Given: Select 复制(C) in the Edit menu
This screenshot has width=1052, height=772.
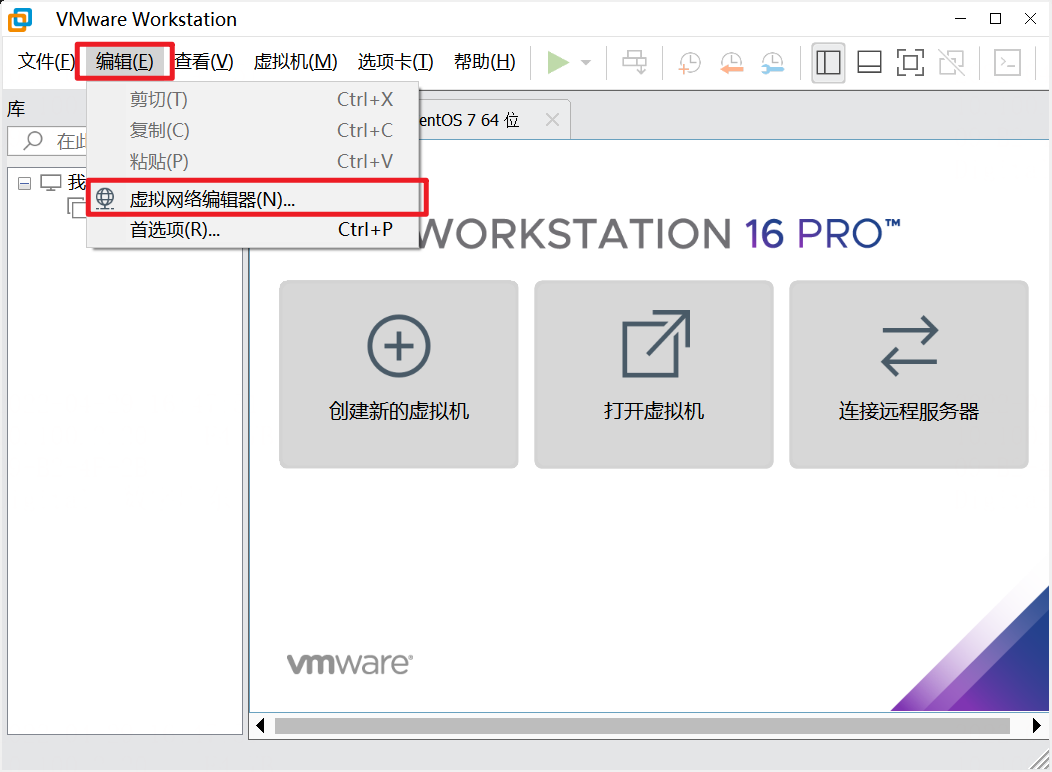Looking at the screenshot, I should point(253,130).
